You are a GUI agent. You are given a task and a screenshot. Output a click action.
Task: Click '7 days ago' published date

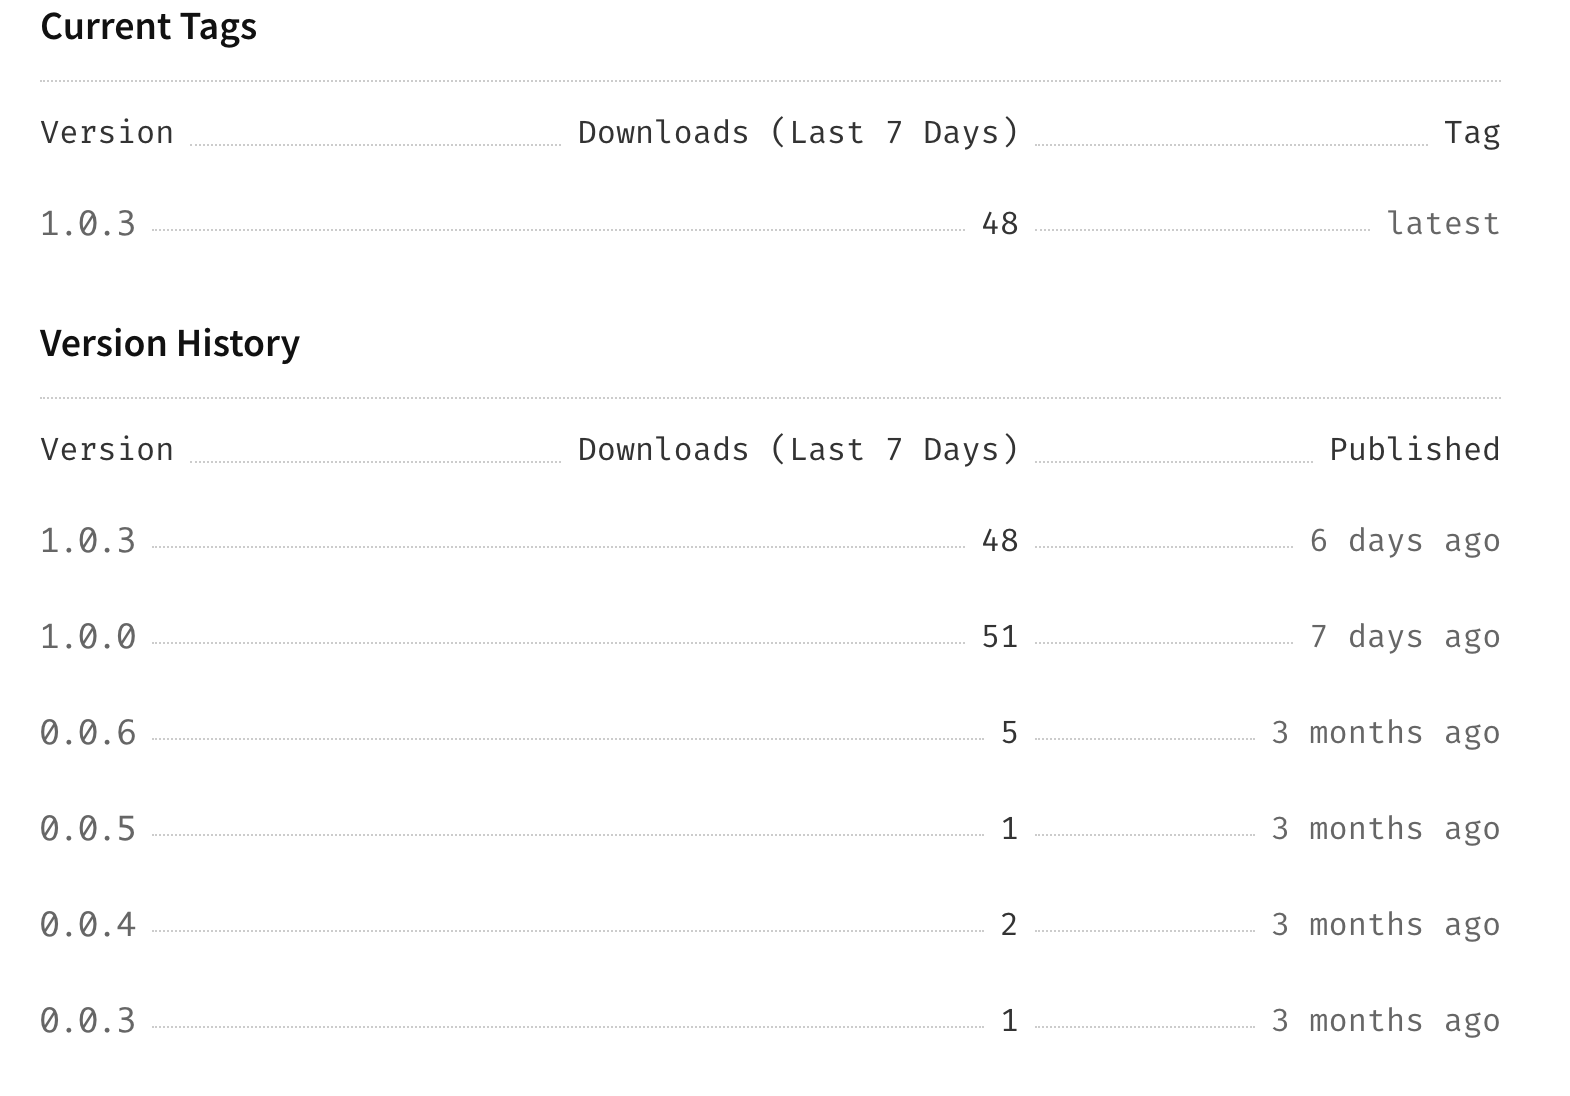click(x=1405, y=636)
